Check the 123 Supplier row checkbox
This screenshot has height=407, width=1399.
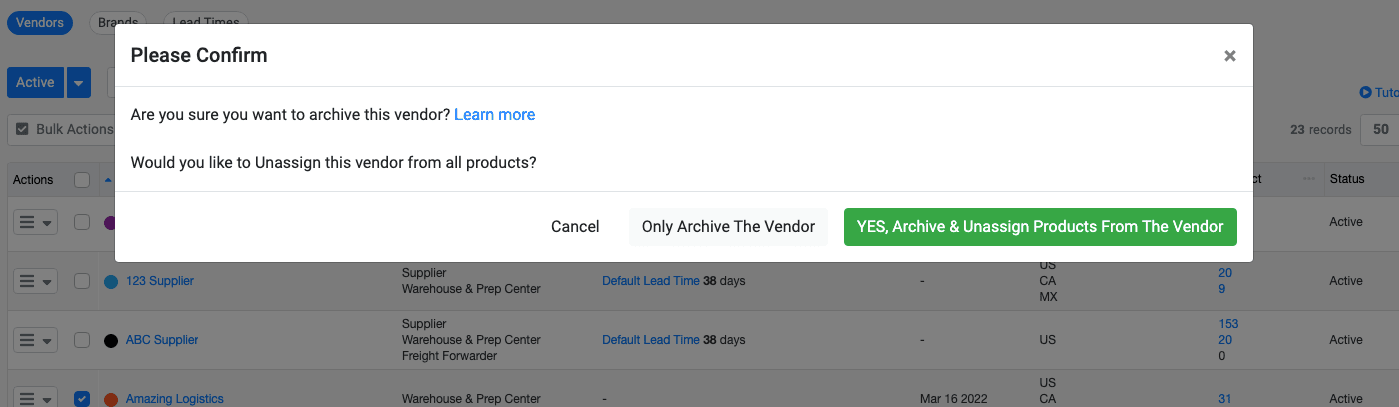82,281
